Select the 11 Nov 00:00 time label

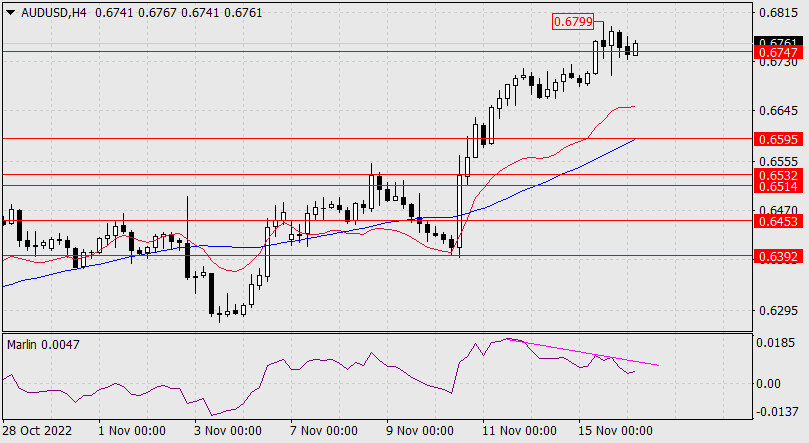click(519, 431)
